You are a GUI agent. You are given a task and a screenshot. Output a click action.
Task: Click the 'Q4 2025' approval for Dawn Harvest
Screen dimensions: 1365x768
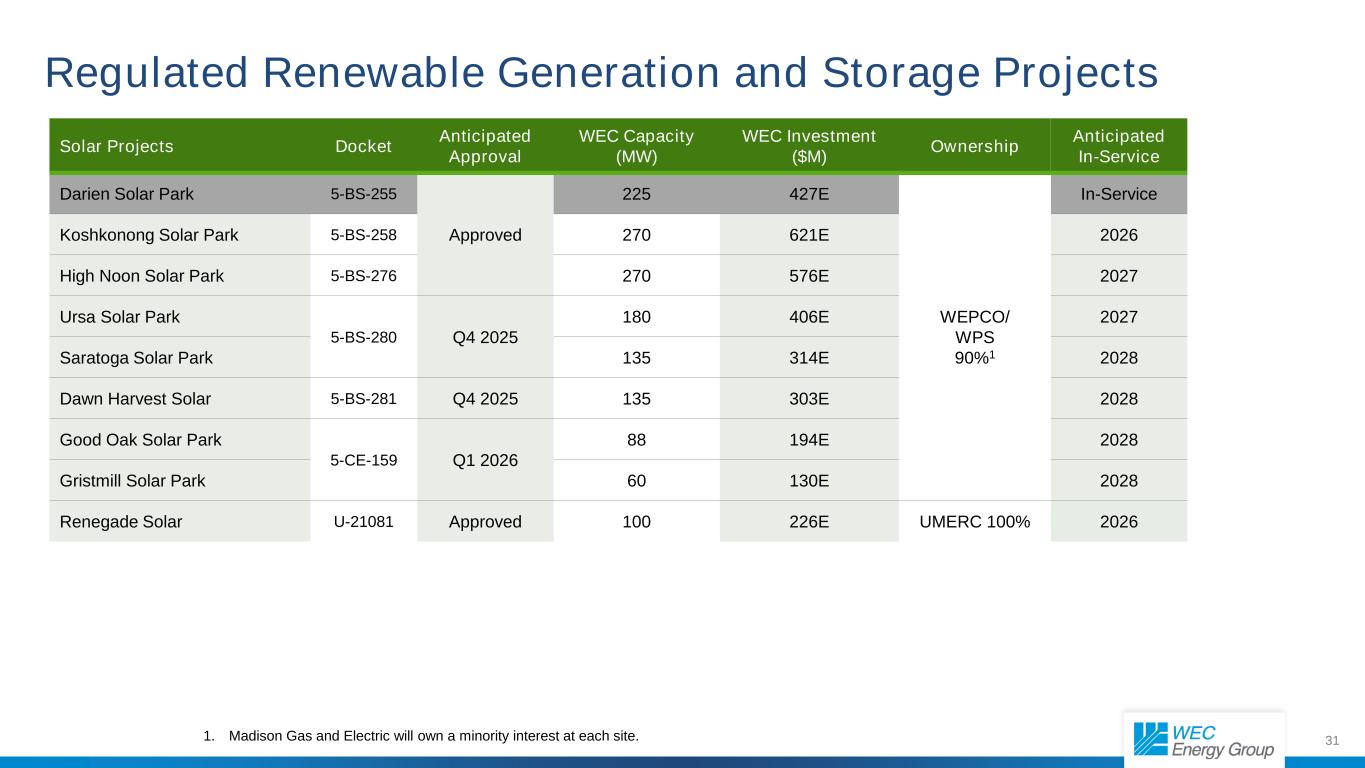(x=485, y=399)
